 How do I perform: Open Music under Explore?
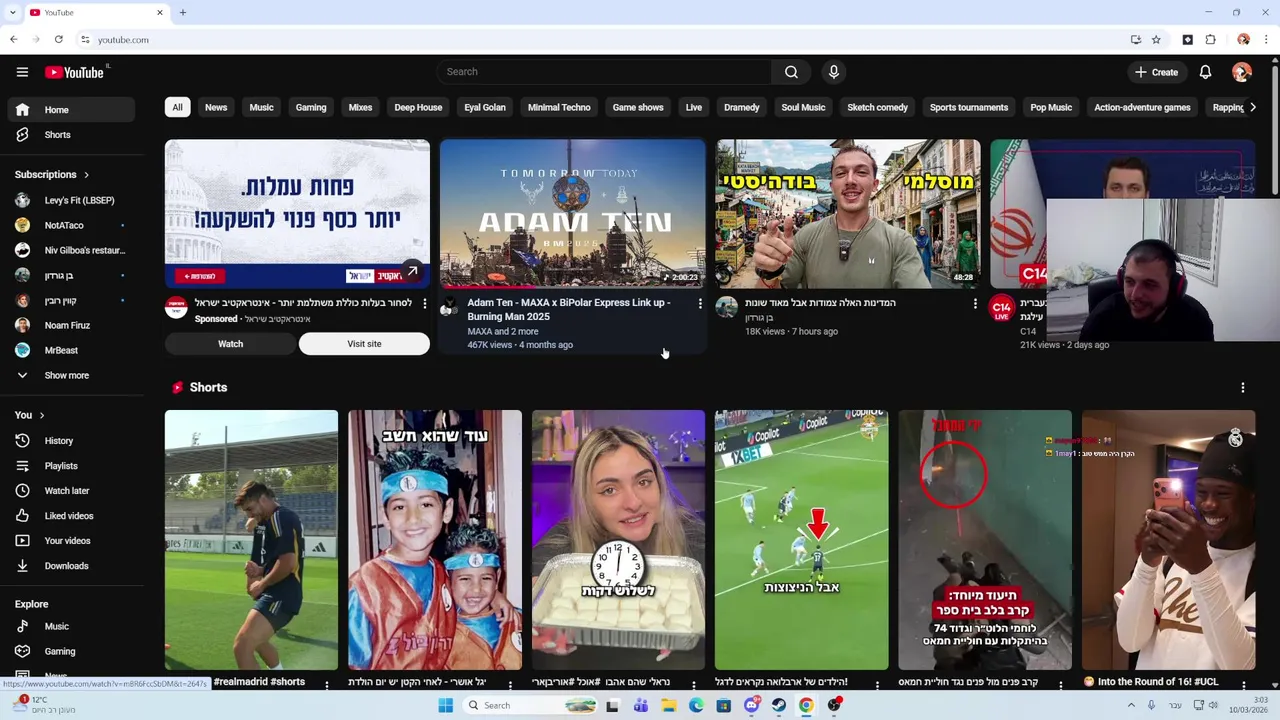click(70, 627)
